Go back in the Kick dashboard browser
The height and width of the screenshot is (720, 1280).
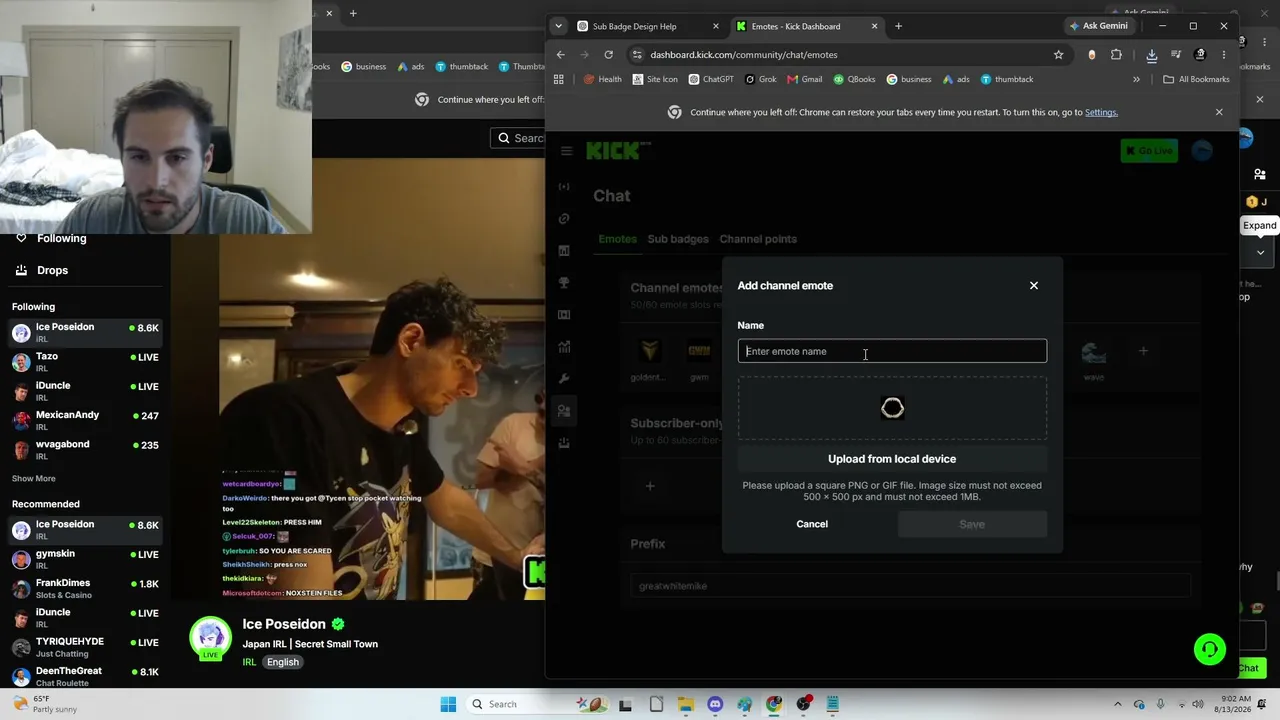pos(561,55)
